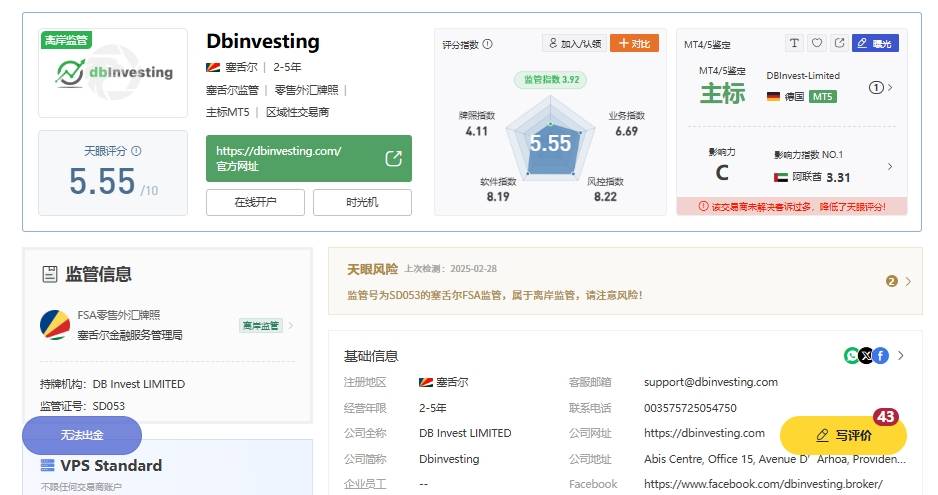Click 影响力指数 NO.1 text
Screen dimensions: 938x495
808,154
